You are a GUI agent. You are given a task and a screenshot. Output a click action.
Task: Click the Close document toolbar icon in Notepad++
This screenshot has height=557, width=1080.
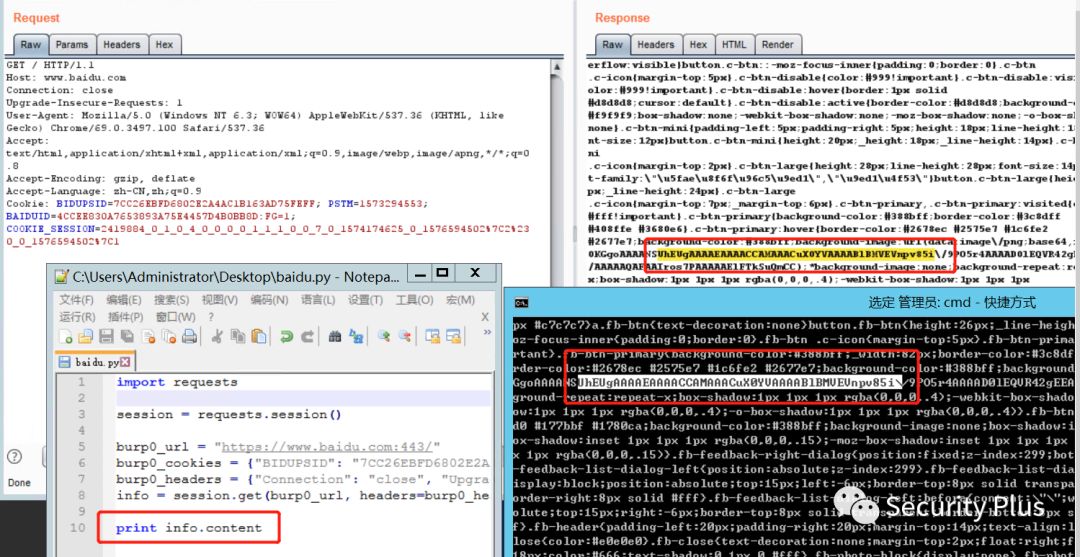[x=149, y=336]
